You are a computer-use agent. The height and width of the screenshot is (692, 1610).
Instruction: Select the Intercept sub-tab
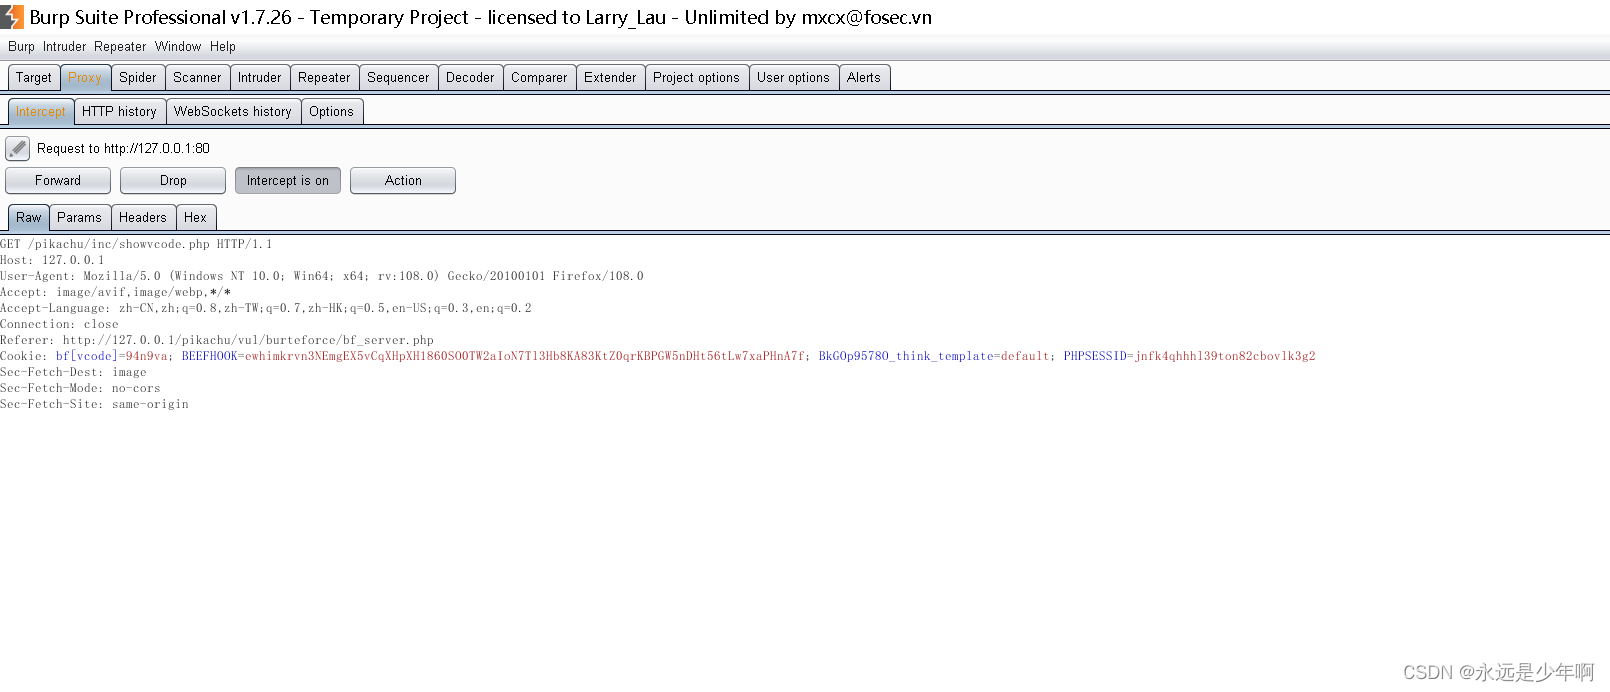[x=41, y=112]
